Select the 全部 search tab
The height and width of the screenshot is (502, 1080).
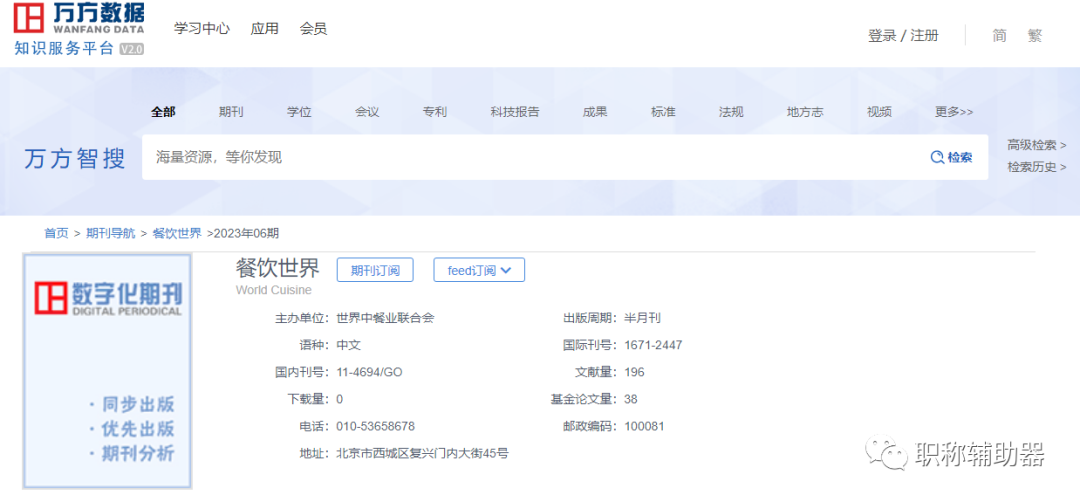click(163, 112)
